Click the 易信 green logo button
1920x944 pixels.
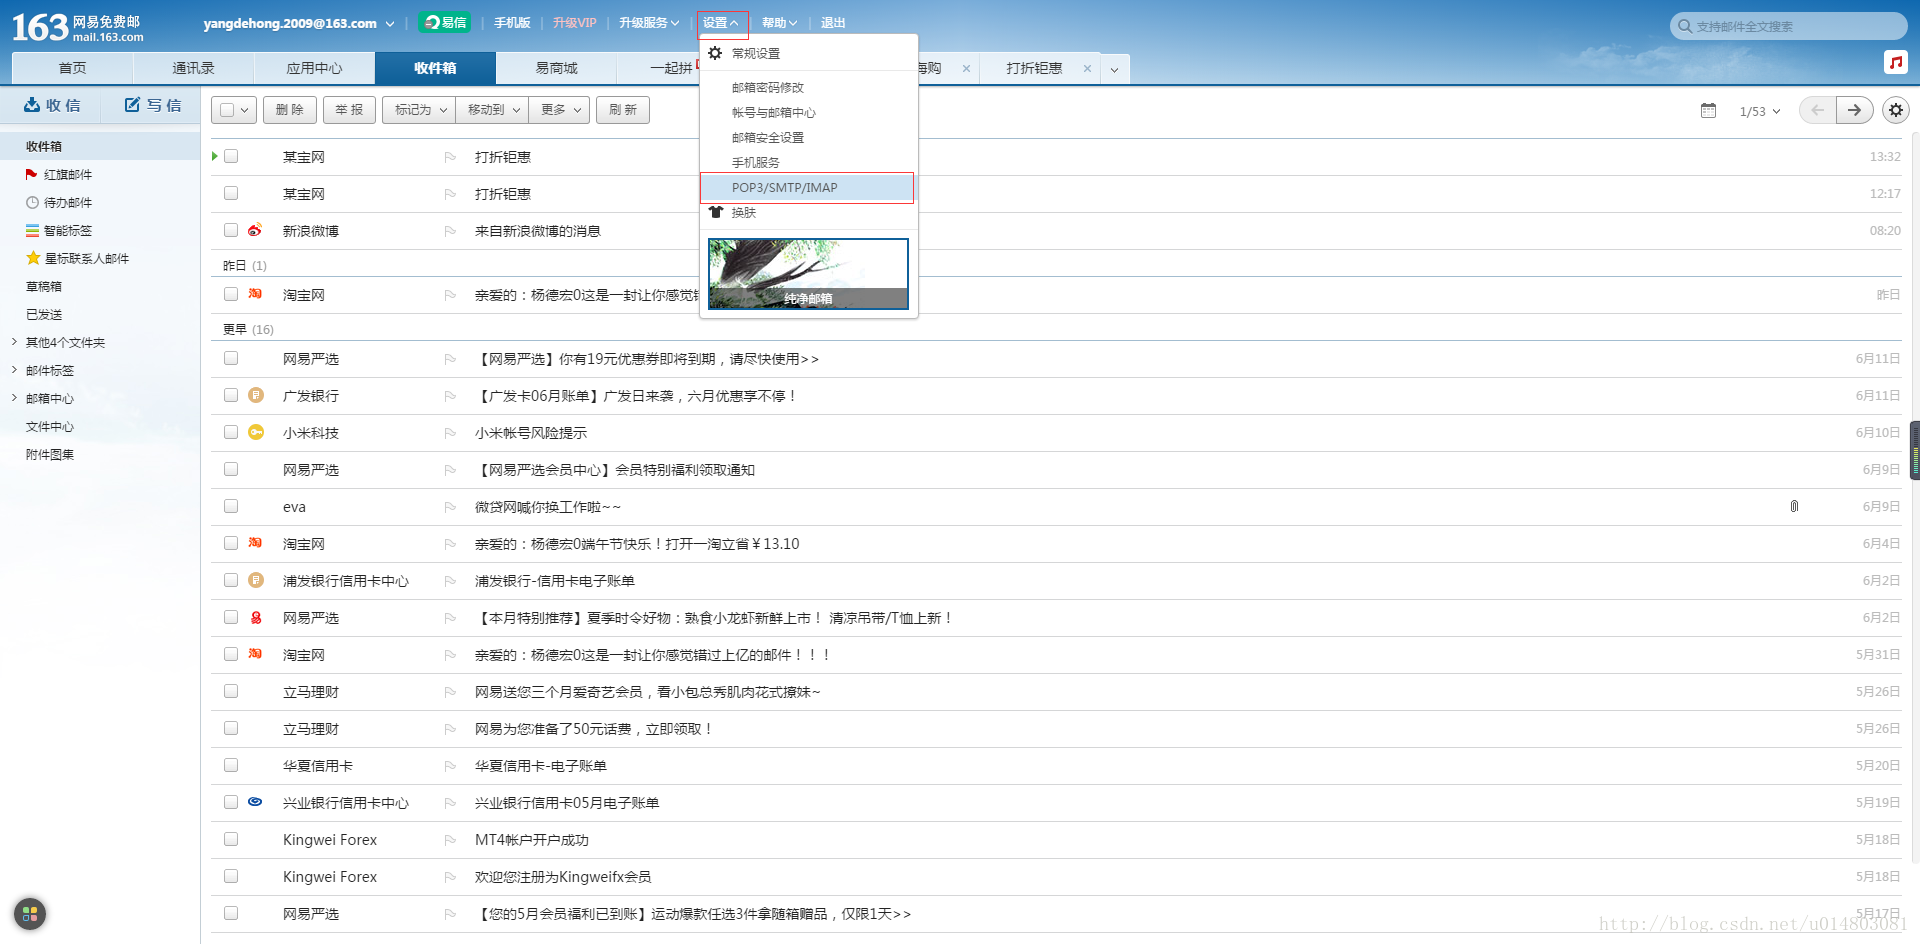(x=444, y=22)
